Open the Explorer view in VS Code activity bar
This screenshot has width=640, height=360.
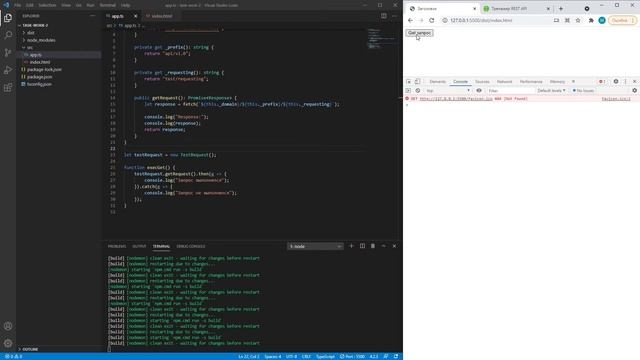point(8,18)
